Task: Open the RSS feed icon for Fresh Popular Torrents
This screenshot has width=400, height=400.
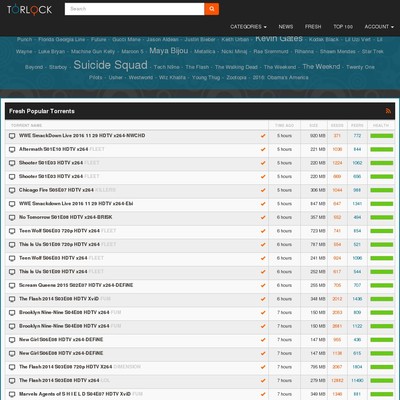Action: click(388, 111)
